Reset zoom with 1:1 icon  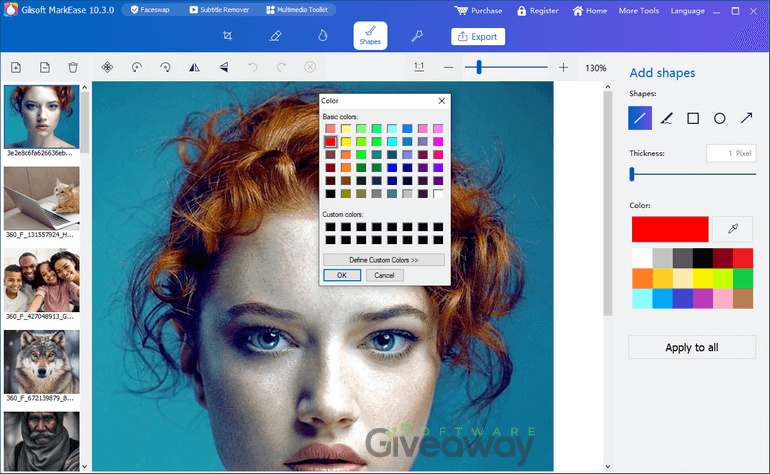coord(419,67)
